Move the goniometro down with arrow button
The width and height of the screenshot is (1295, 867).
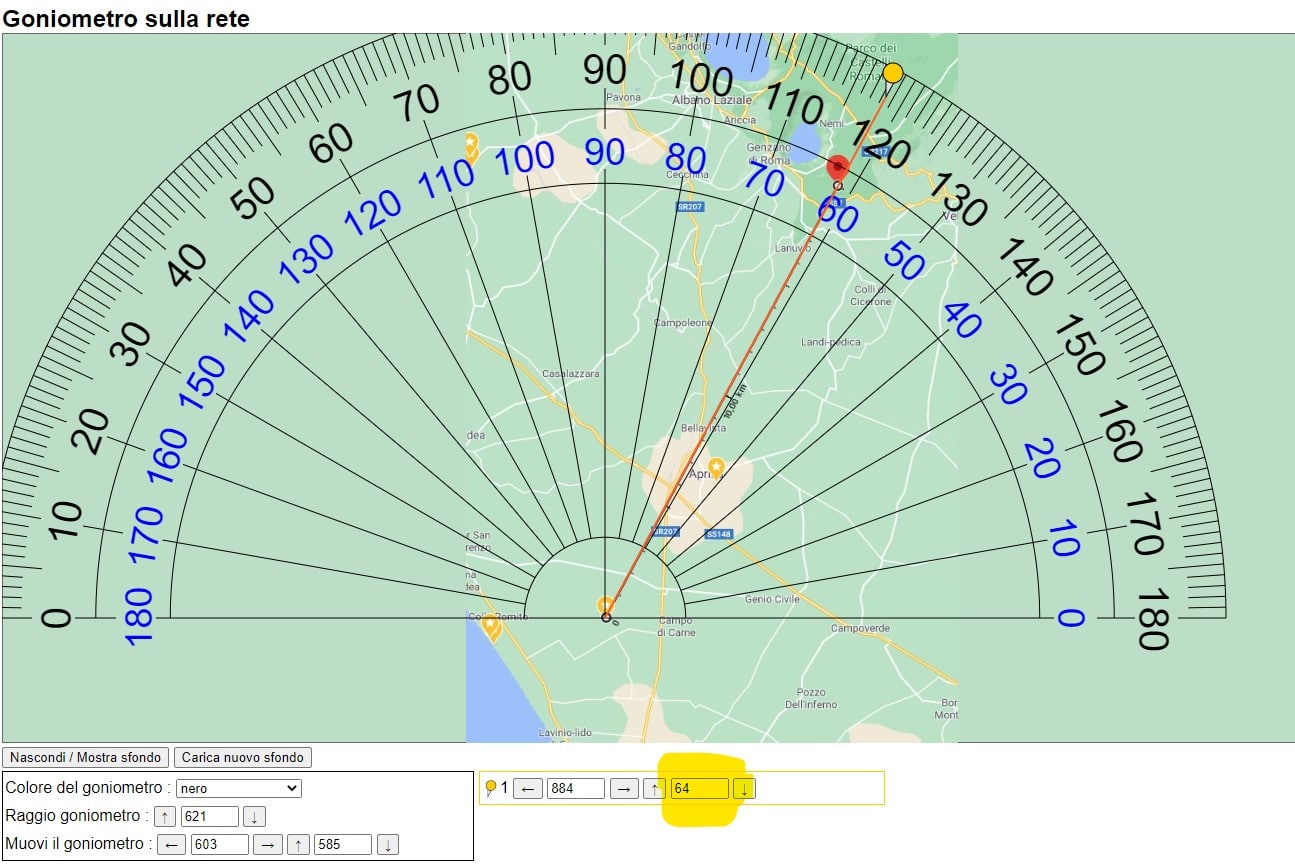(388, 845)
